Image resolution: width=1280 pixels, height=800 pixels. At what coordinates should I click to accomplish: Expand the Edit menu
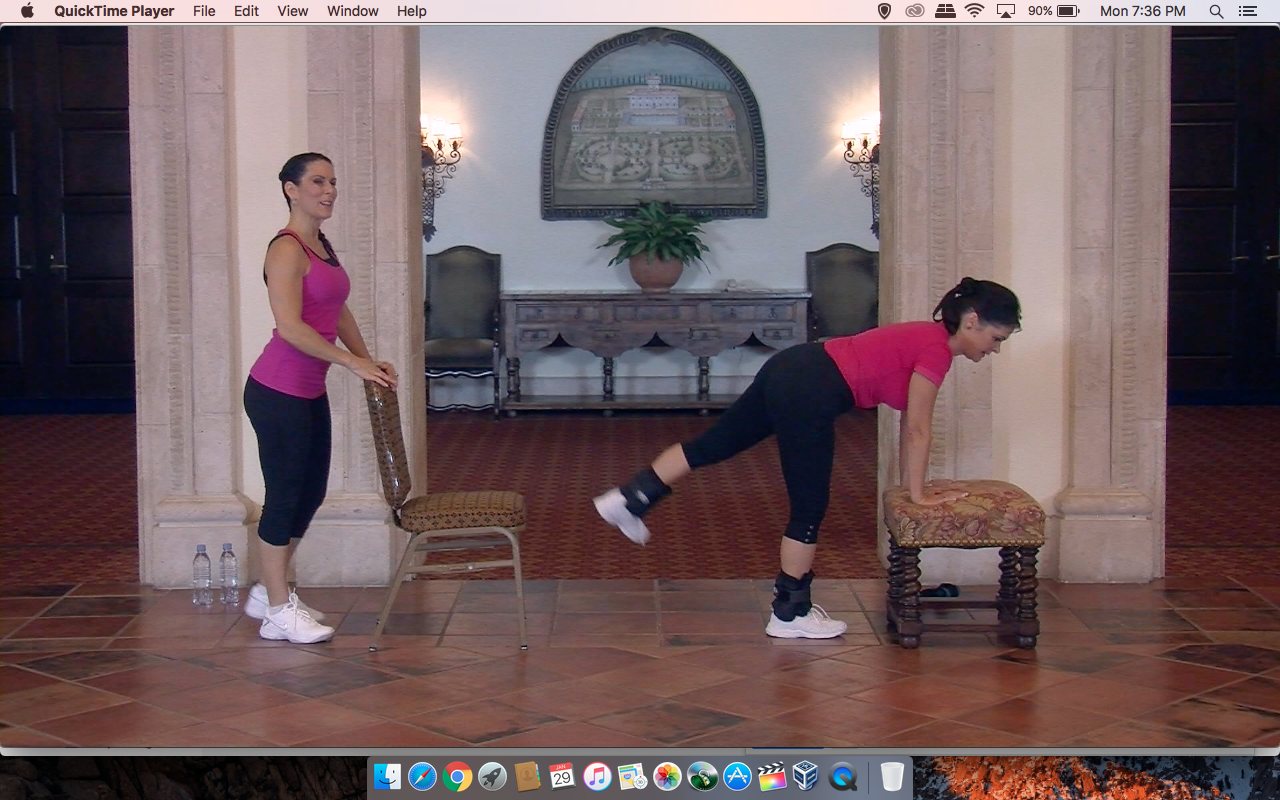(x=246, y=11)
